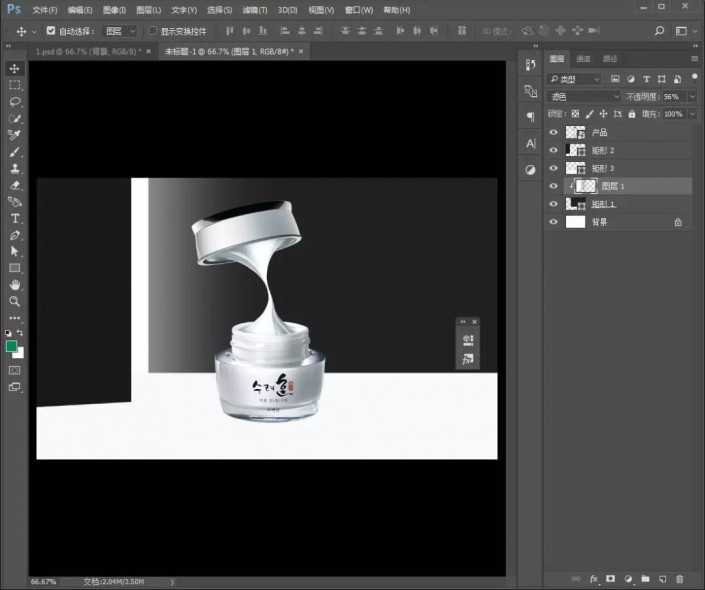Click the green foreground color swatch
The image size is (705, 590).
coord(11,345)
